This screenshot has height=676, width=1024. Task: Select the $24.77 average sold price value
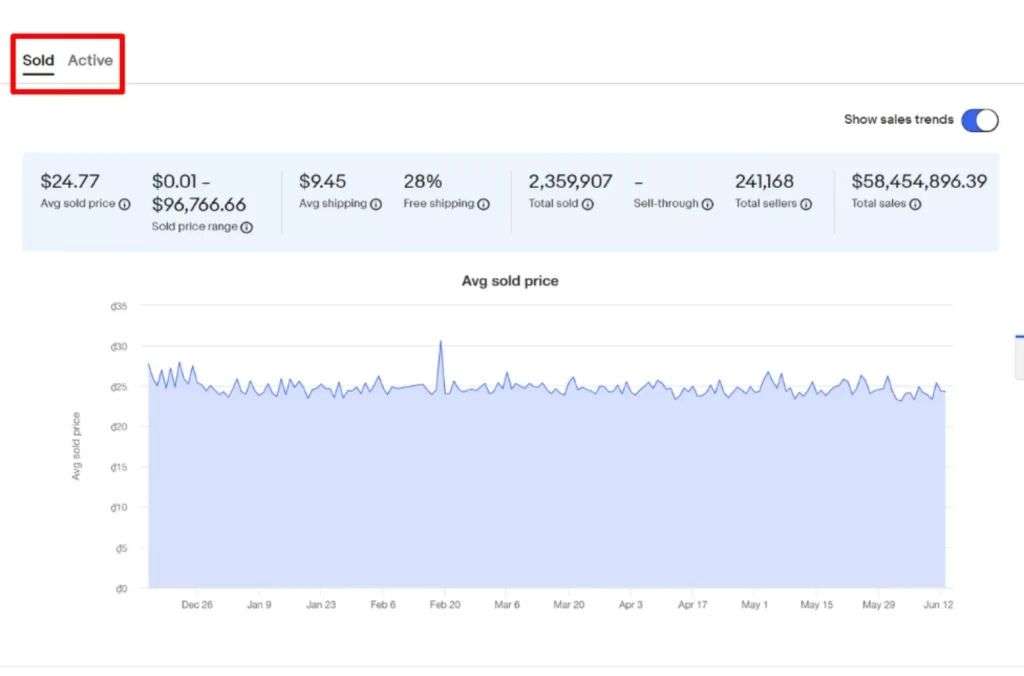(70, 181)
